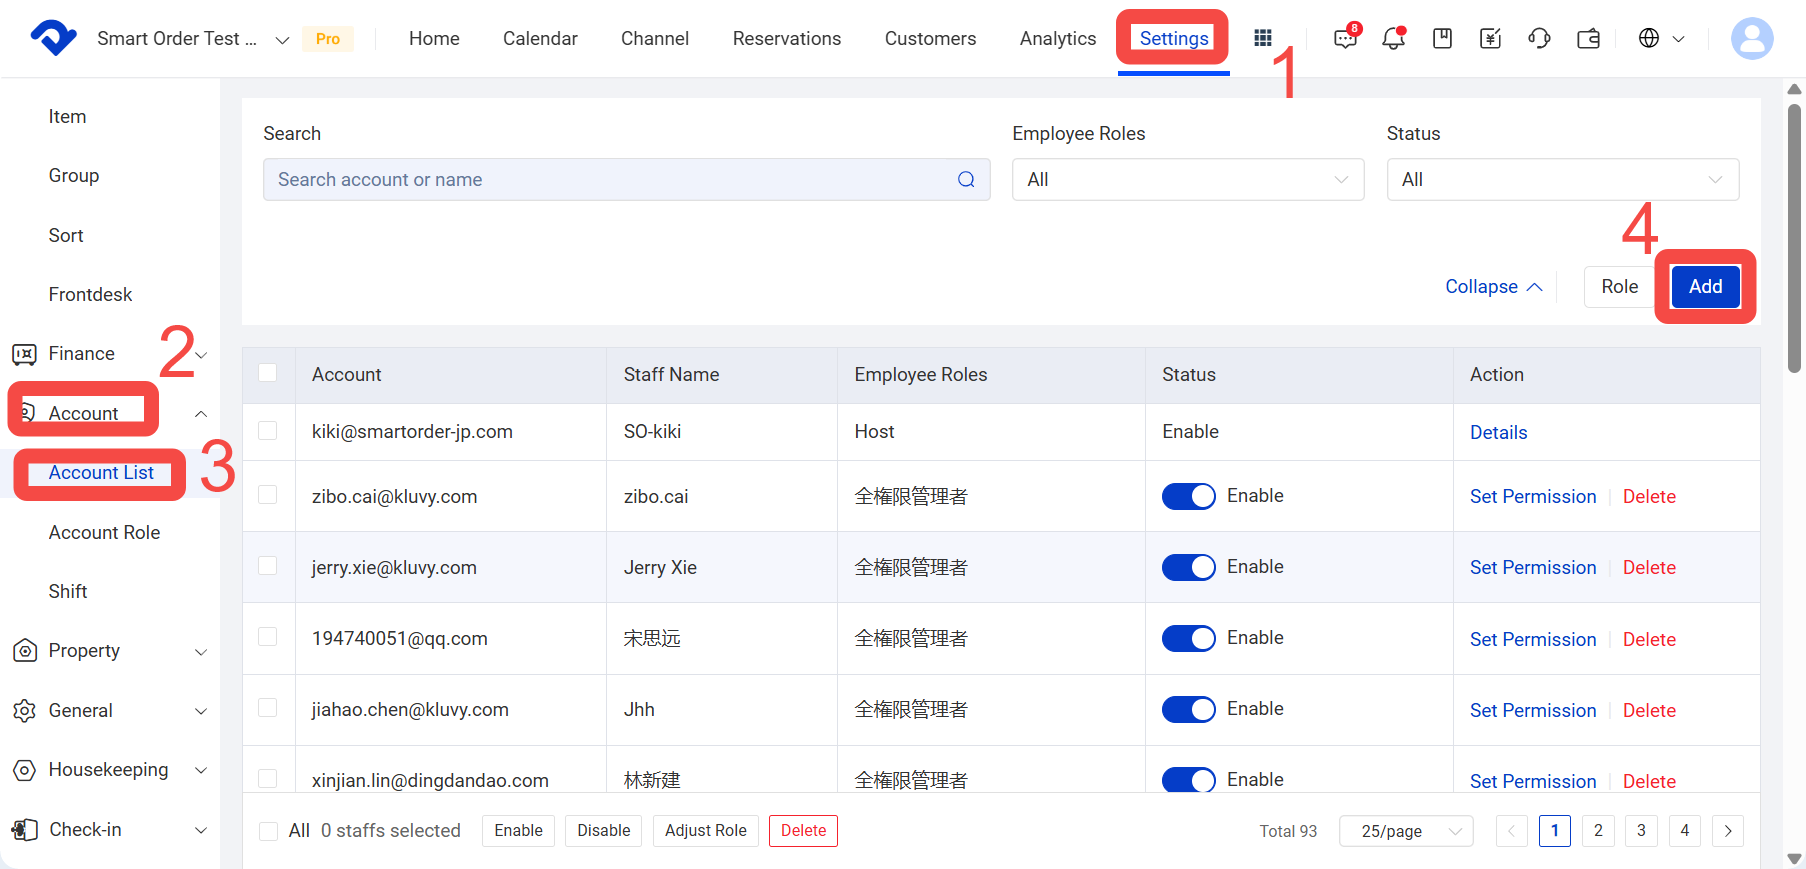Open the chat messages icon with badge
This screenshot has width=1806, height=869.
click(x=1346, y=38)
